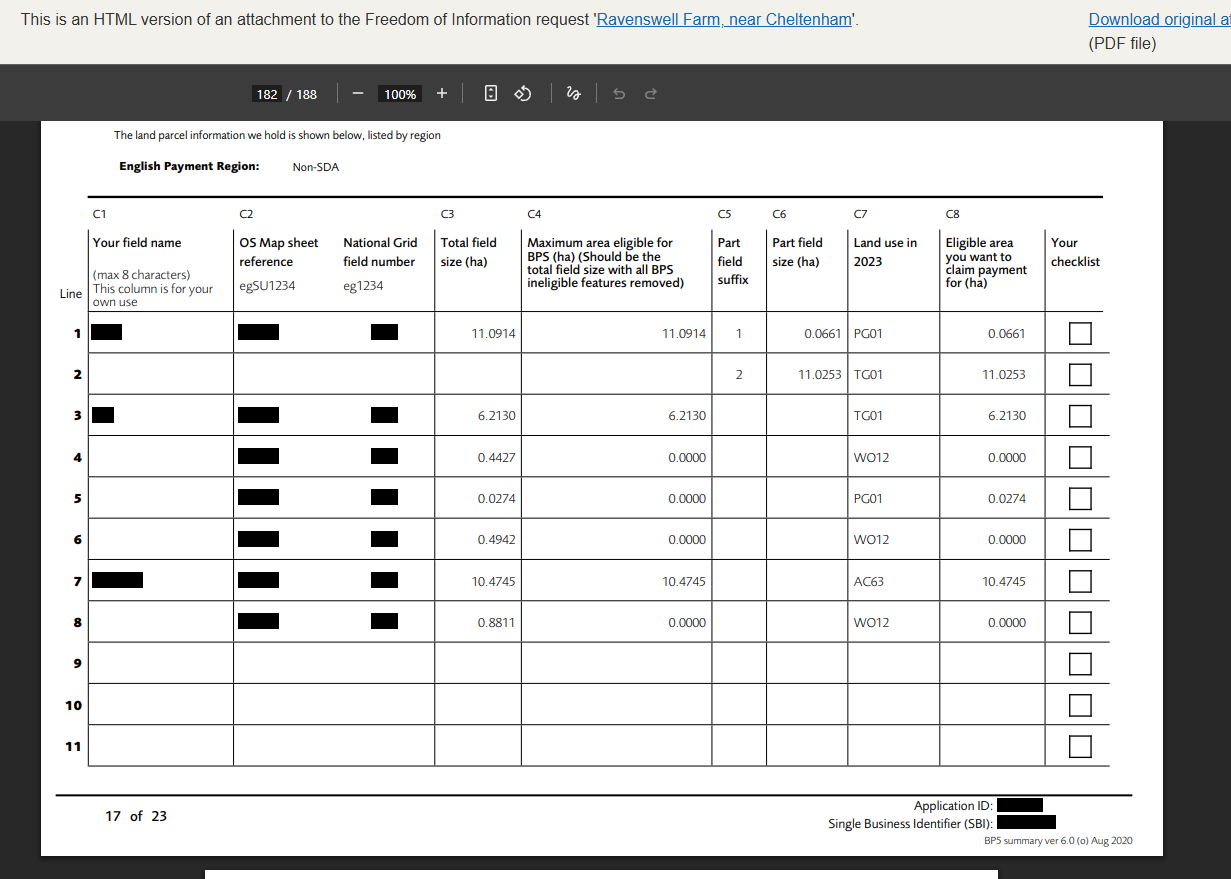Click the 100% zoom level field
This screenshot has height=879, width=1231.
coord(400,94)
